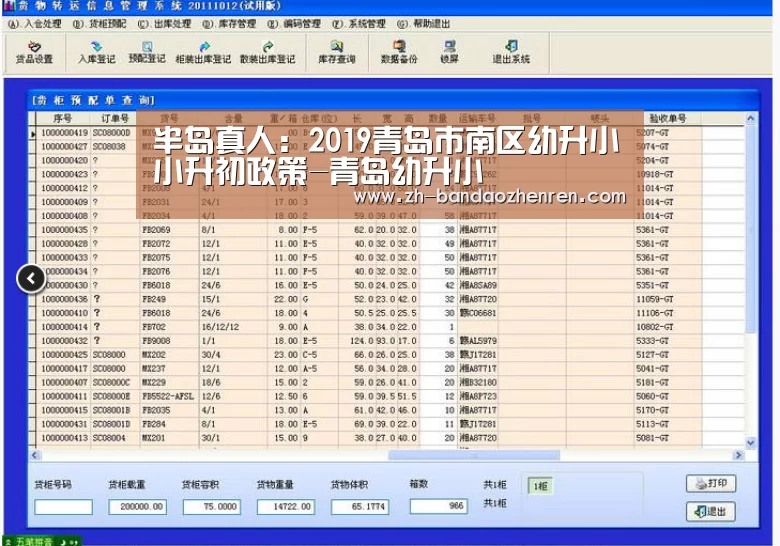Click the 货物体积 field showing 65.1774
The image size is (780, 546).
(x=360, y=507)
